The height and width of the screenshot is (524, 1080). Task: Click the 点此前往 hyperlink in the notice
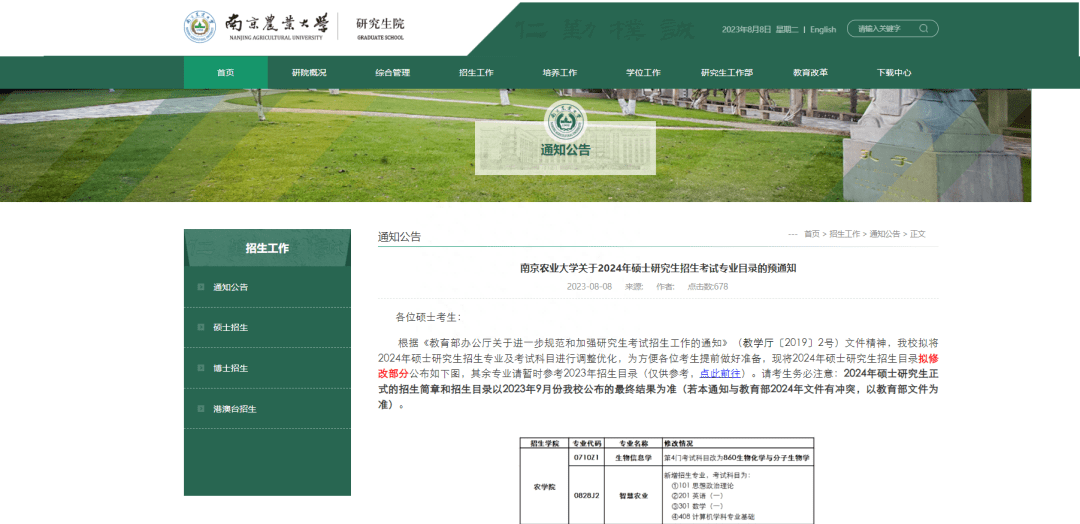coord(721,371)
